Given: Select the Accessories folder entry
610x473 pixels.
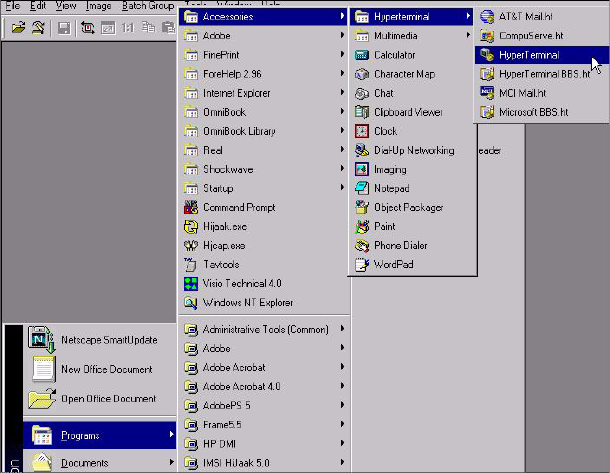Looking at the screenshot, I should pos(263,17).
